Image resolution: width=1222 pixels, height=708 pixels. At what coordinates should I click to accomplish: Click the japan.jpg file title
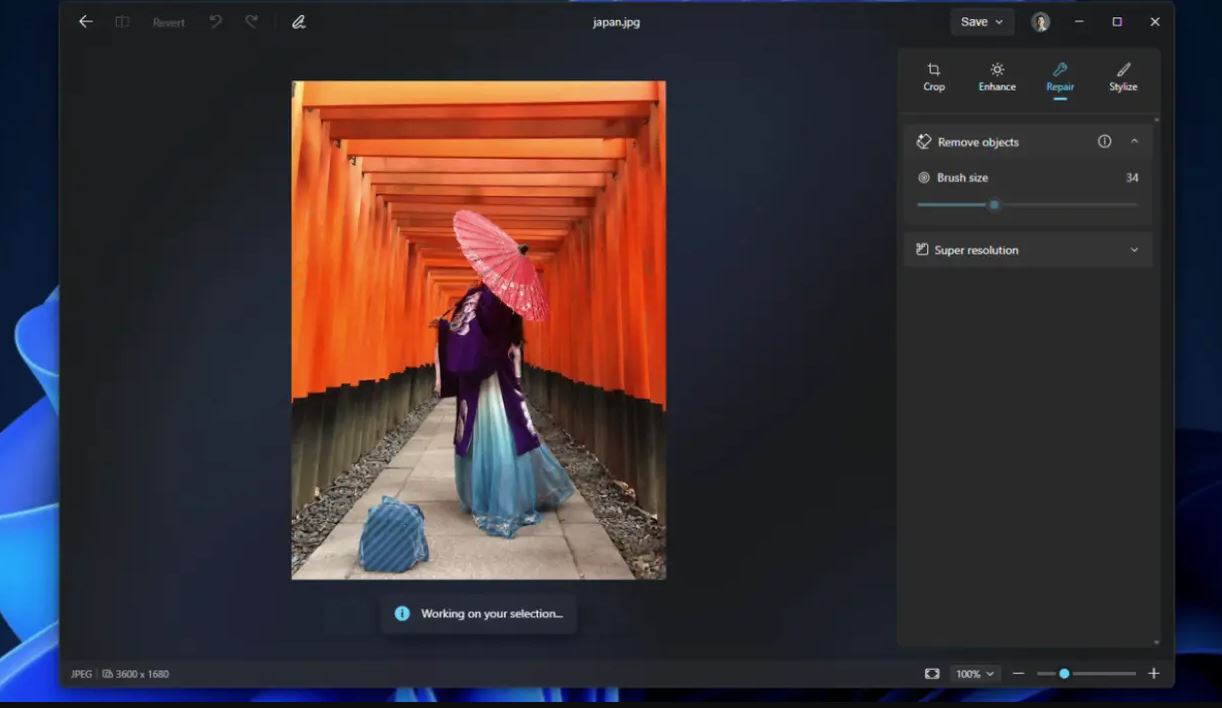[x=616, y=22]
